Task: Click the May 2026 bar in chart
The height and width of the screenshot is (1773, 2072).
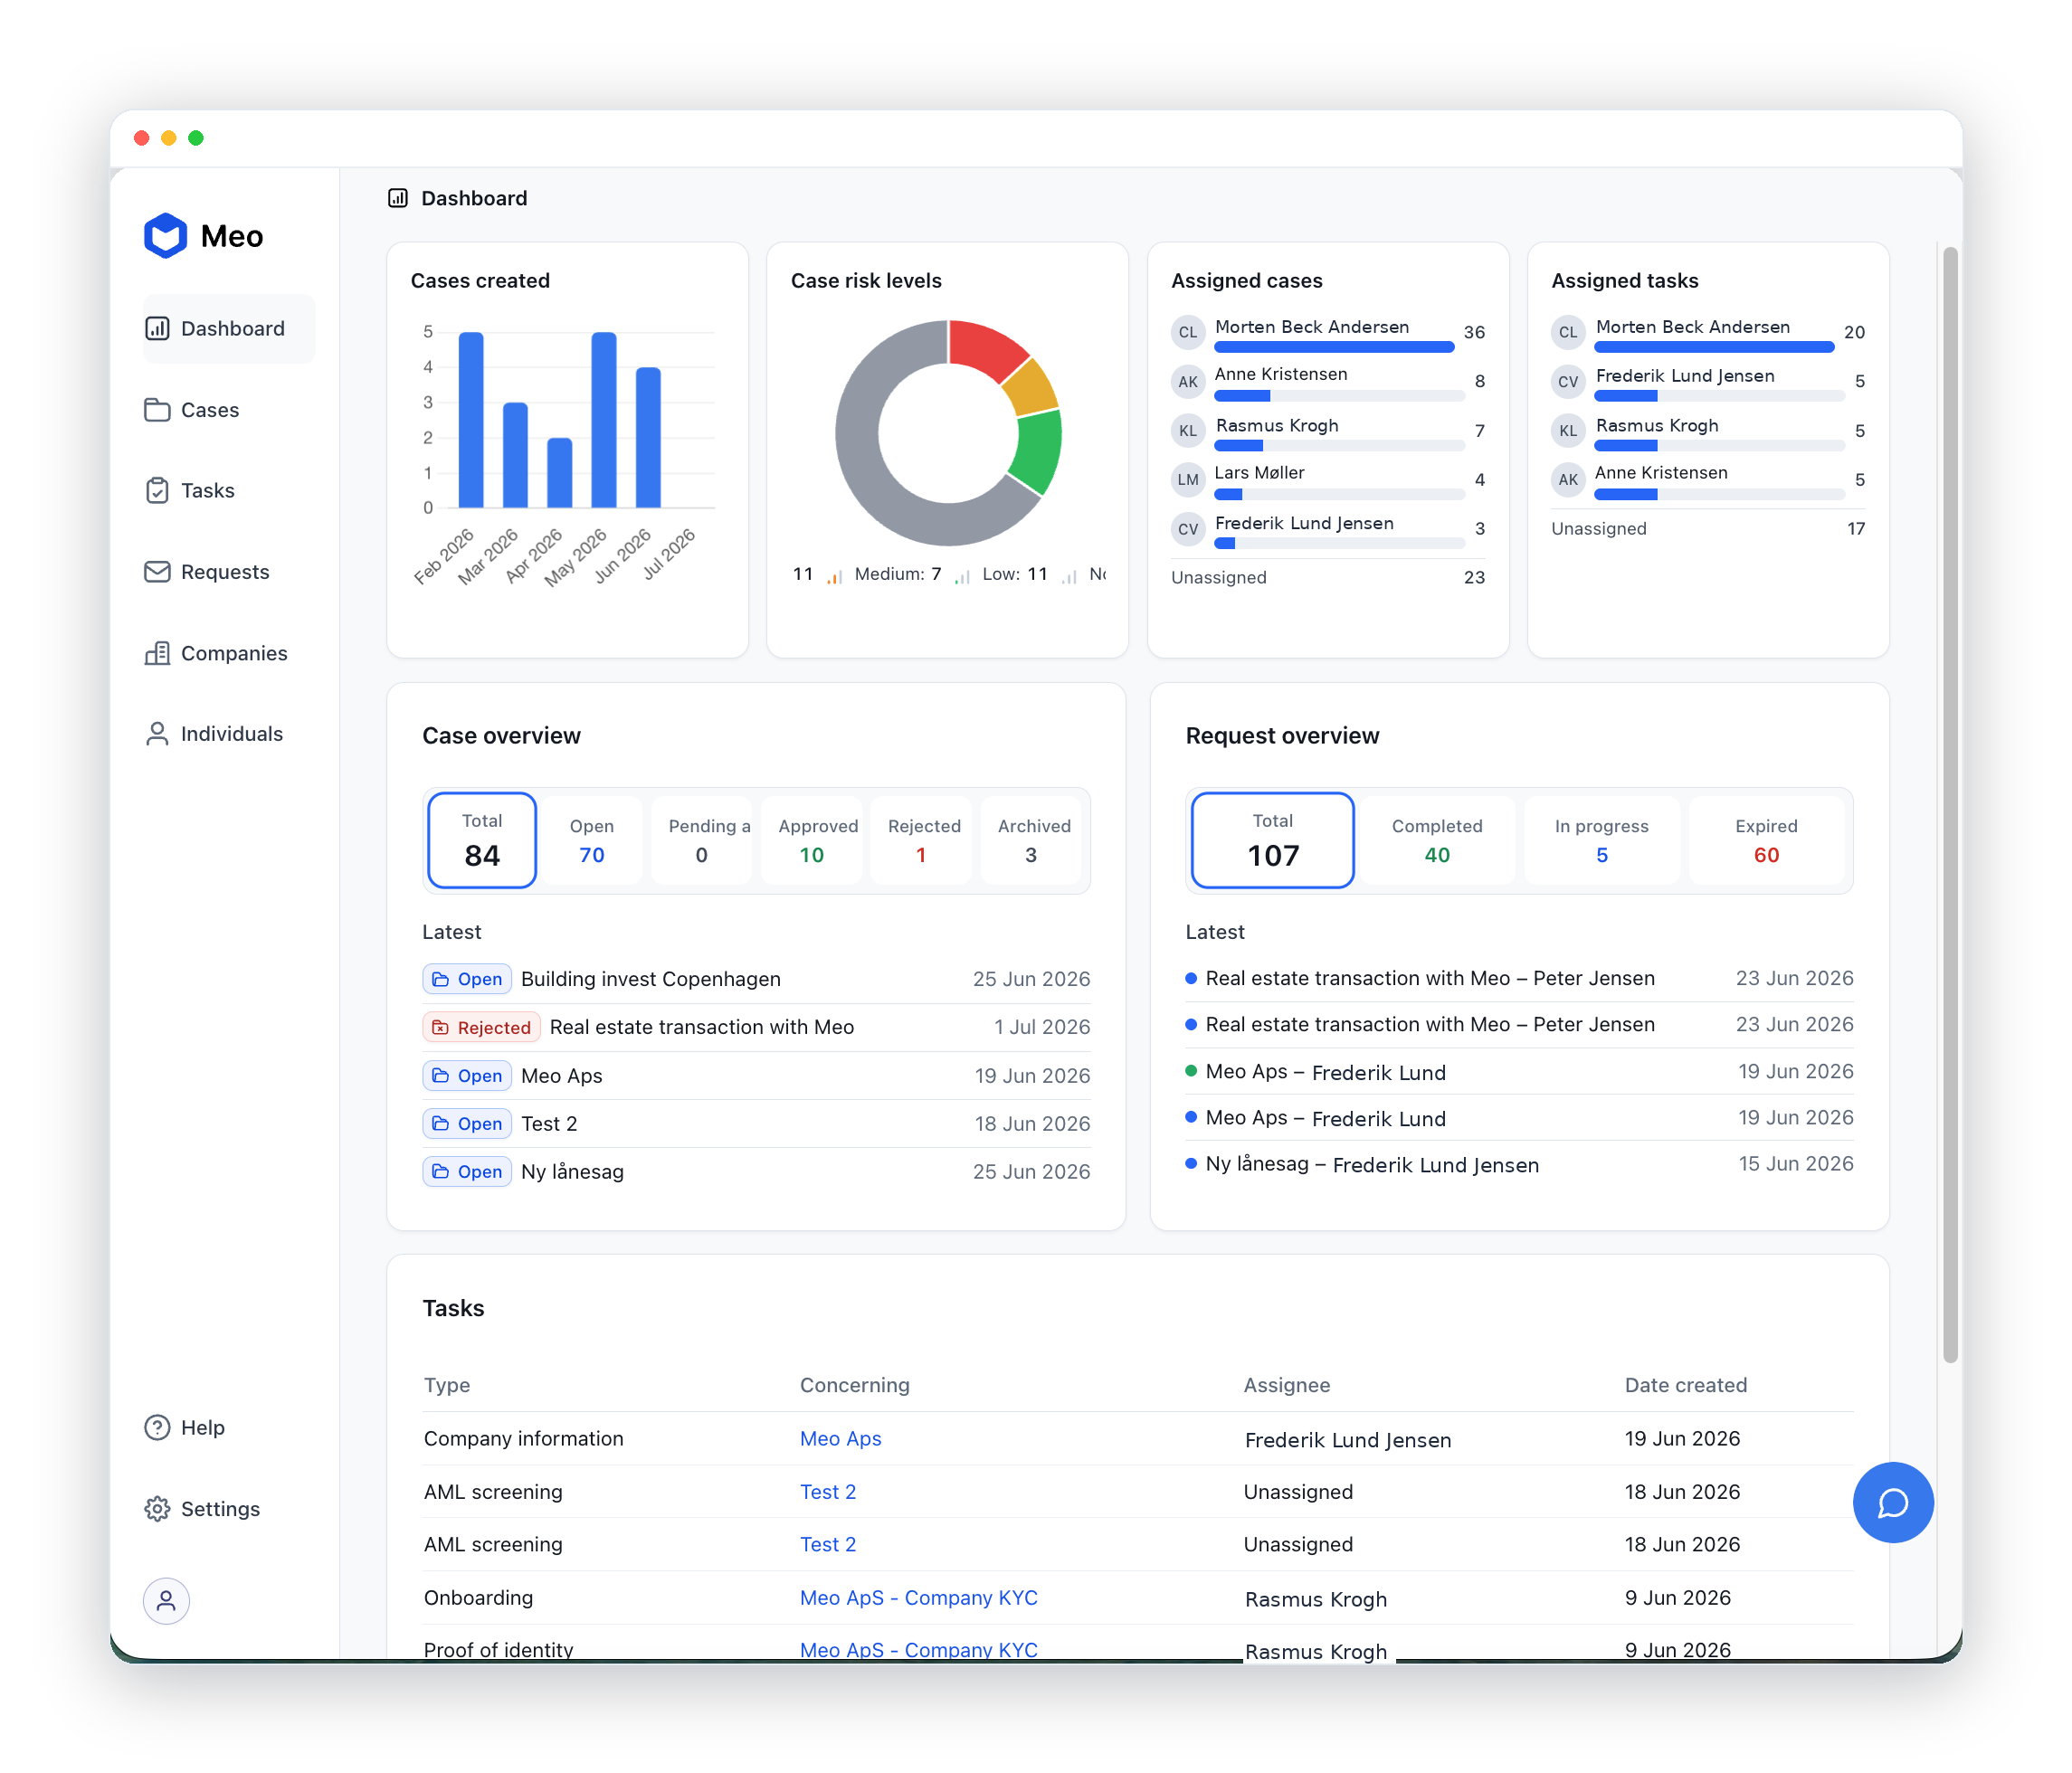Action: [604, 420]
